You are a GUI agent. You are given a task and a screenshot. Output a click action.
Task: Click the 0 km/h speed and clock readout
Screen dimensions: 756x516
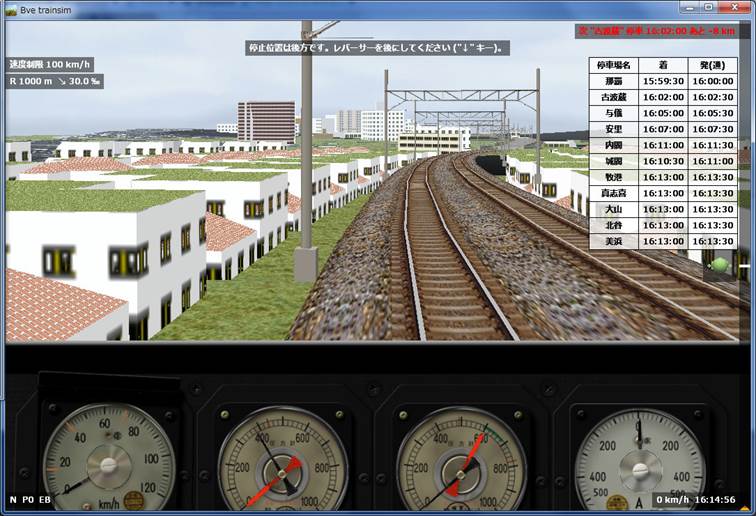(x=698, y=499)
